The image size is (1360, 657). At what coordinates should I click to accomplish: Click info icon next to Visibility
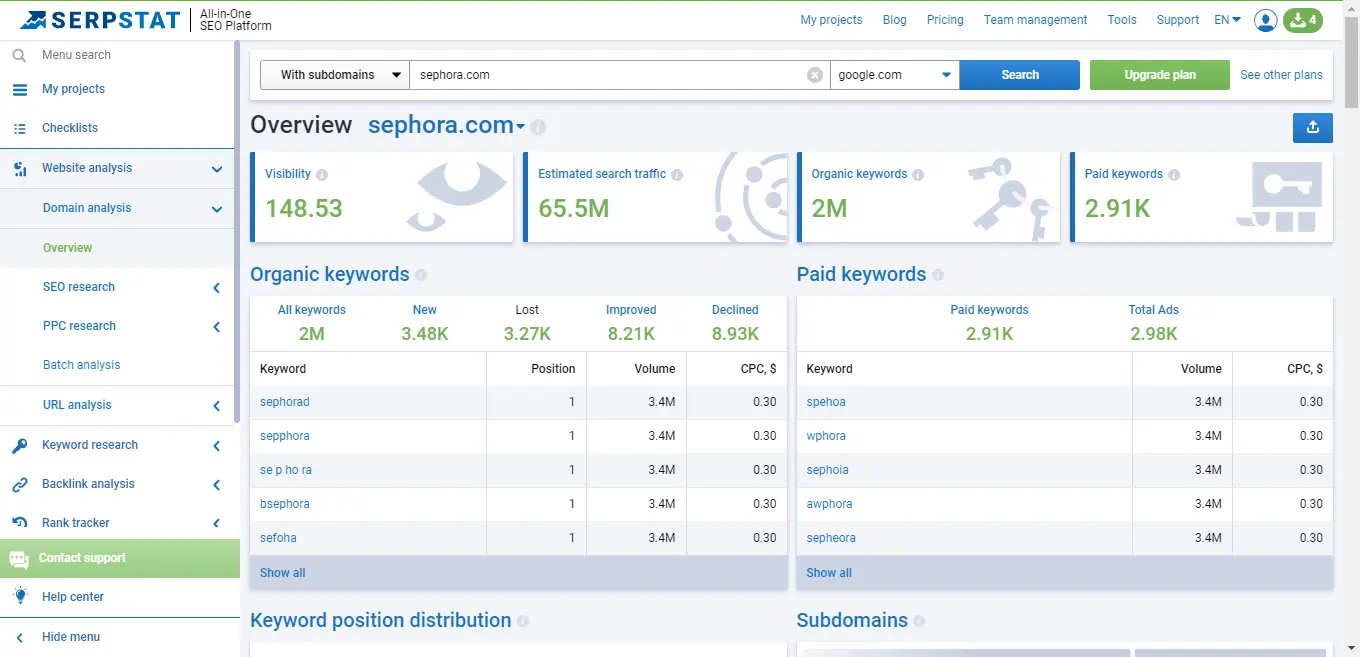tap(322, 174)
